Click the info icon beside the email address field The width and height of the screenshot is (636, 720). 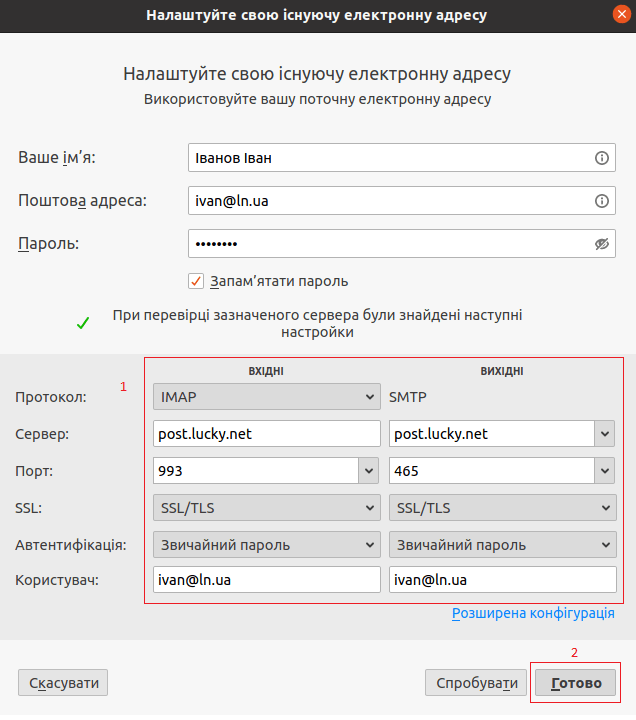602,201
